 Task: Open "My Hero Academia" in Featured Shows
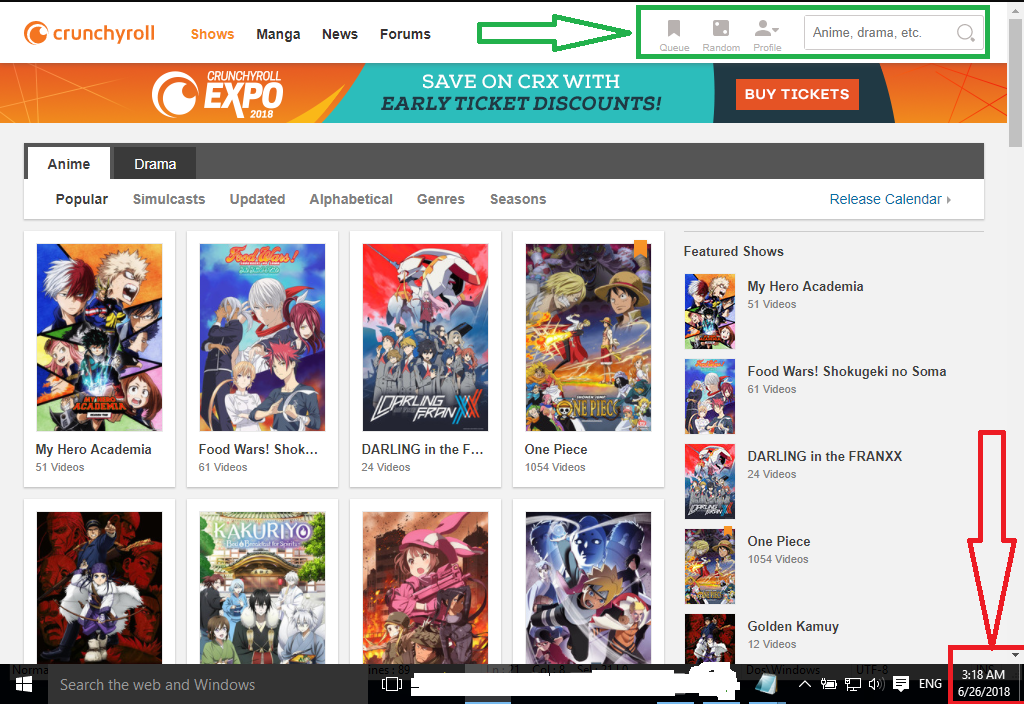tap(805, 286)
